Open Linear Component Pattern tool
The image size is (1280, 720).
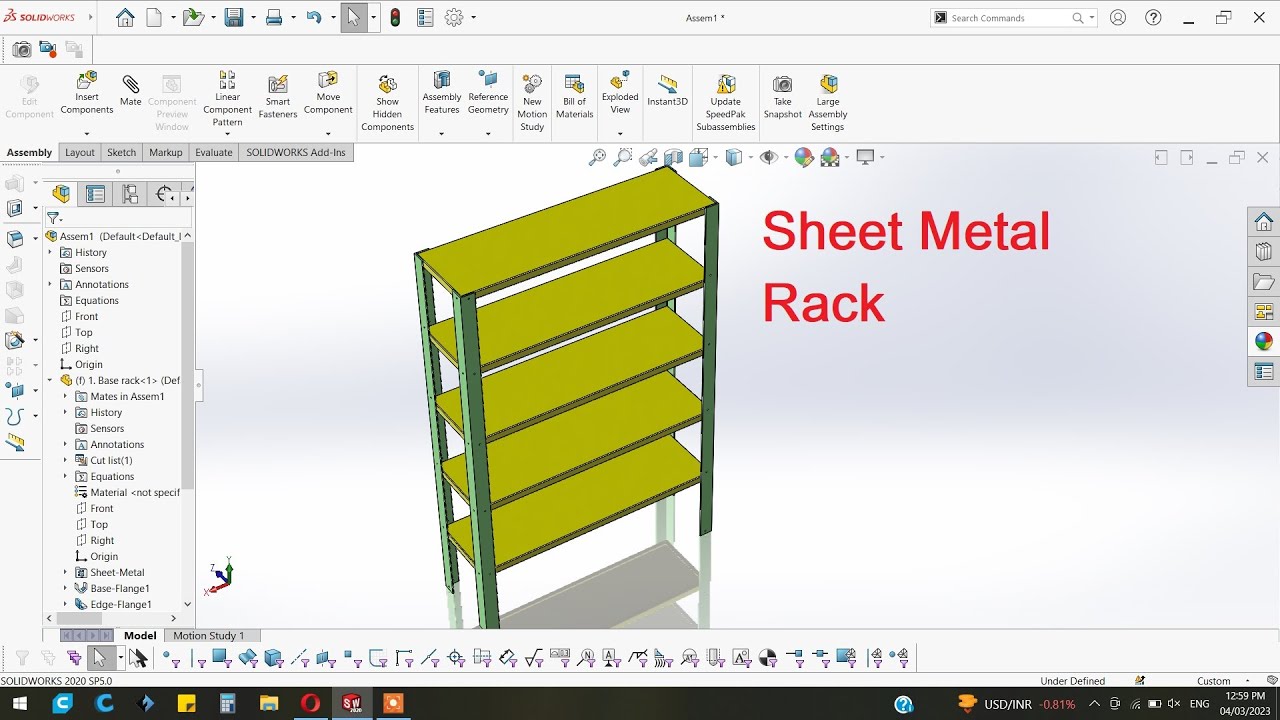click(x=227, y=99)
